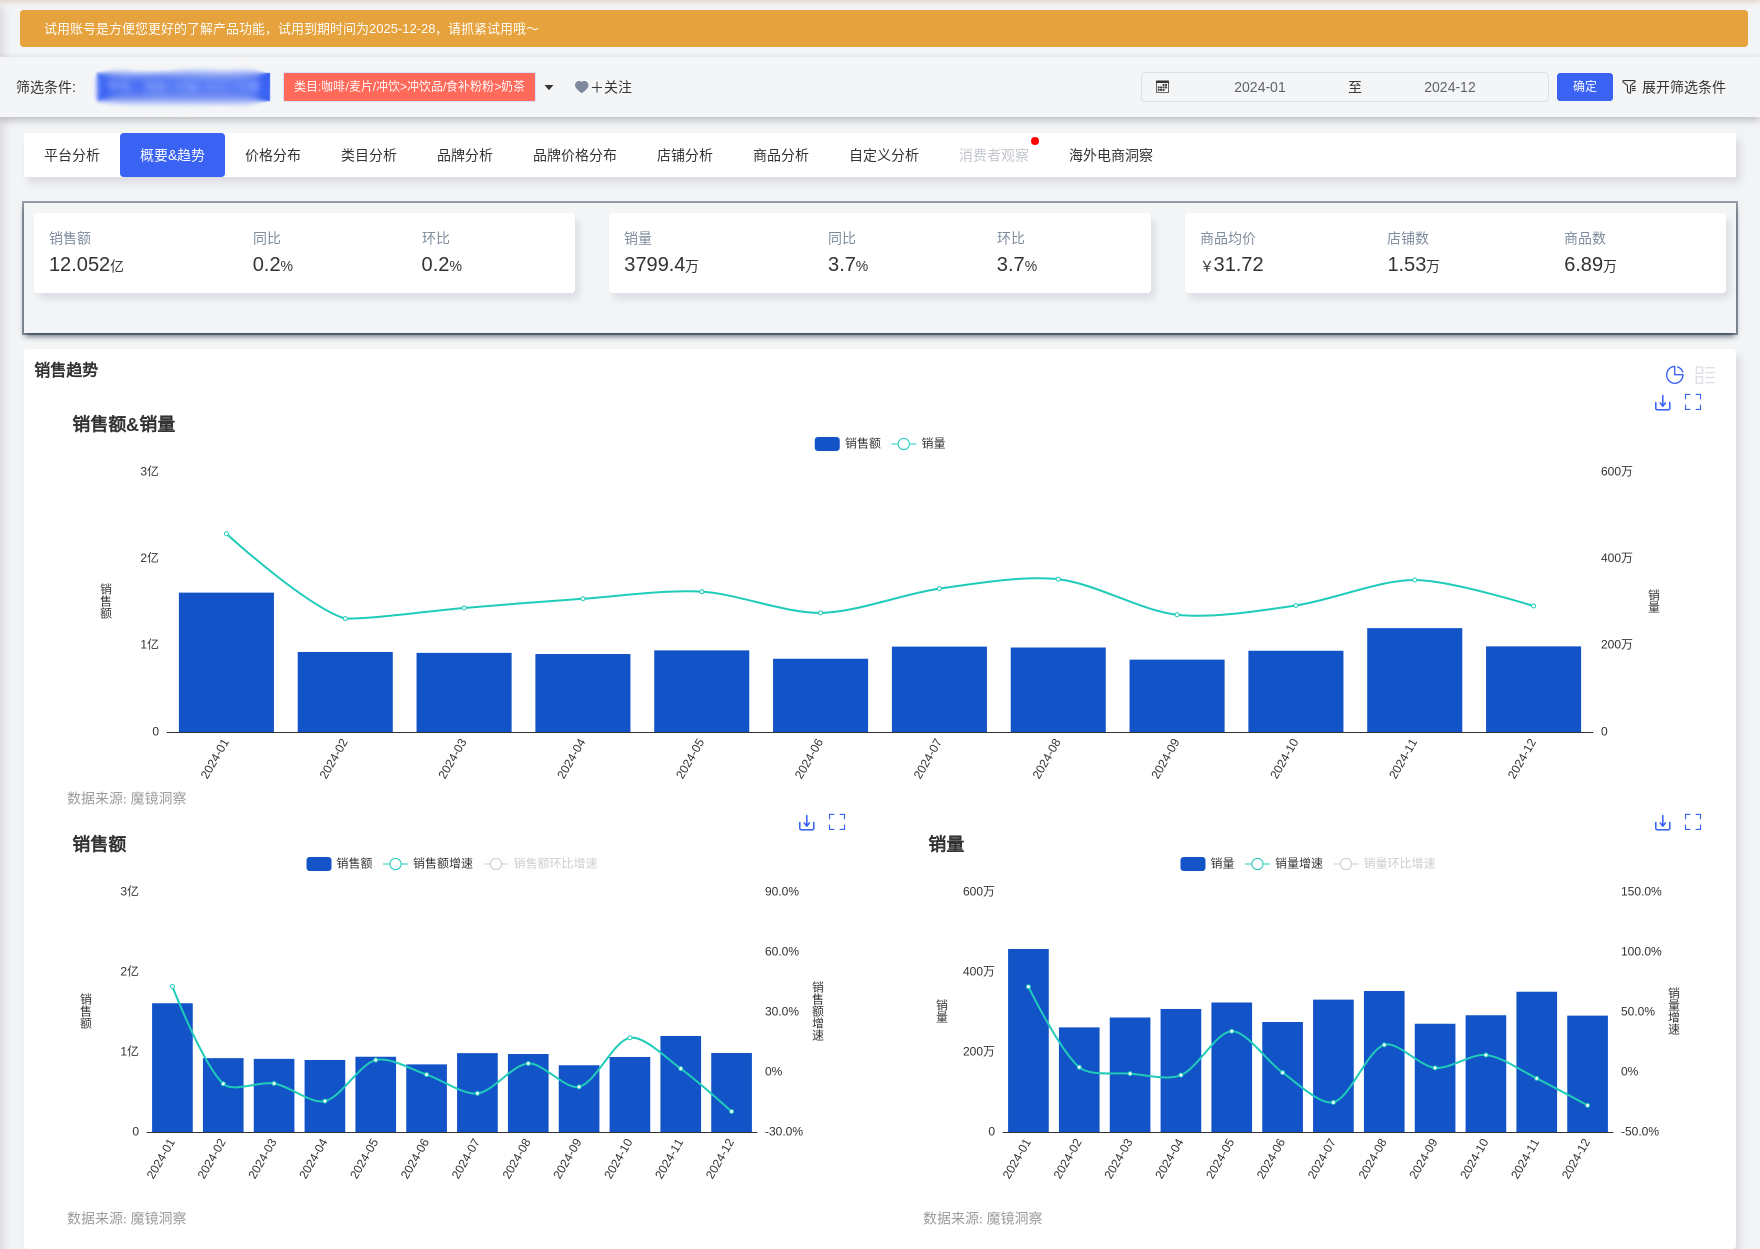The height and width of the screenshot is (1249, 1760).
Task: Toggle 销量增速 legend
Action: click(x=1284, y=864)
